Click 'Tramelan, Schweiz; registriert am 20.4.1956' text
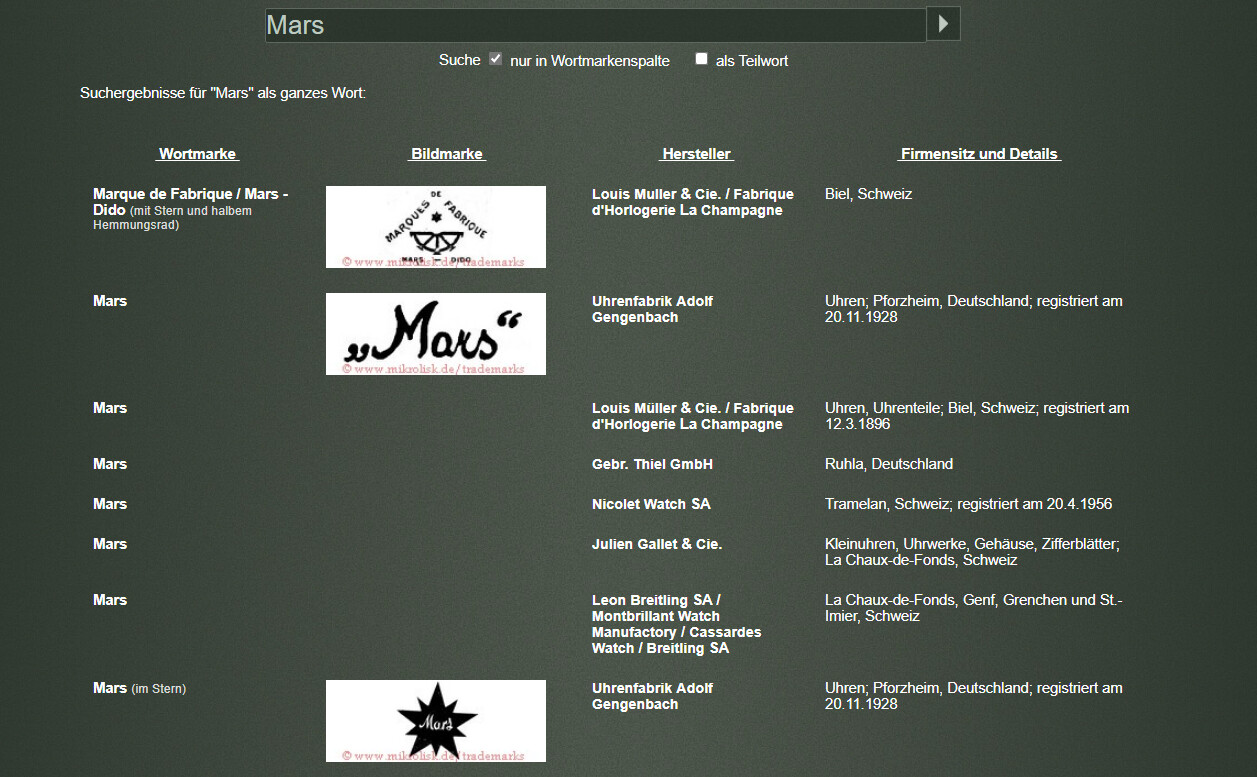Image resolution: width=1257 pixels, height=777 pixels. [968, 504]
